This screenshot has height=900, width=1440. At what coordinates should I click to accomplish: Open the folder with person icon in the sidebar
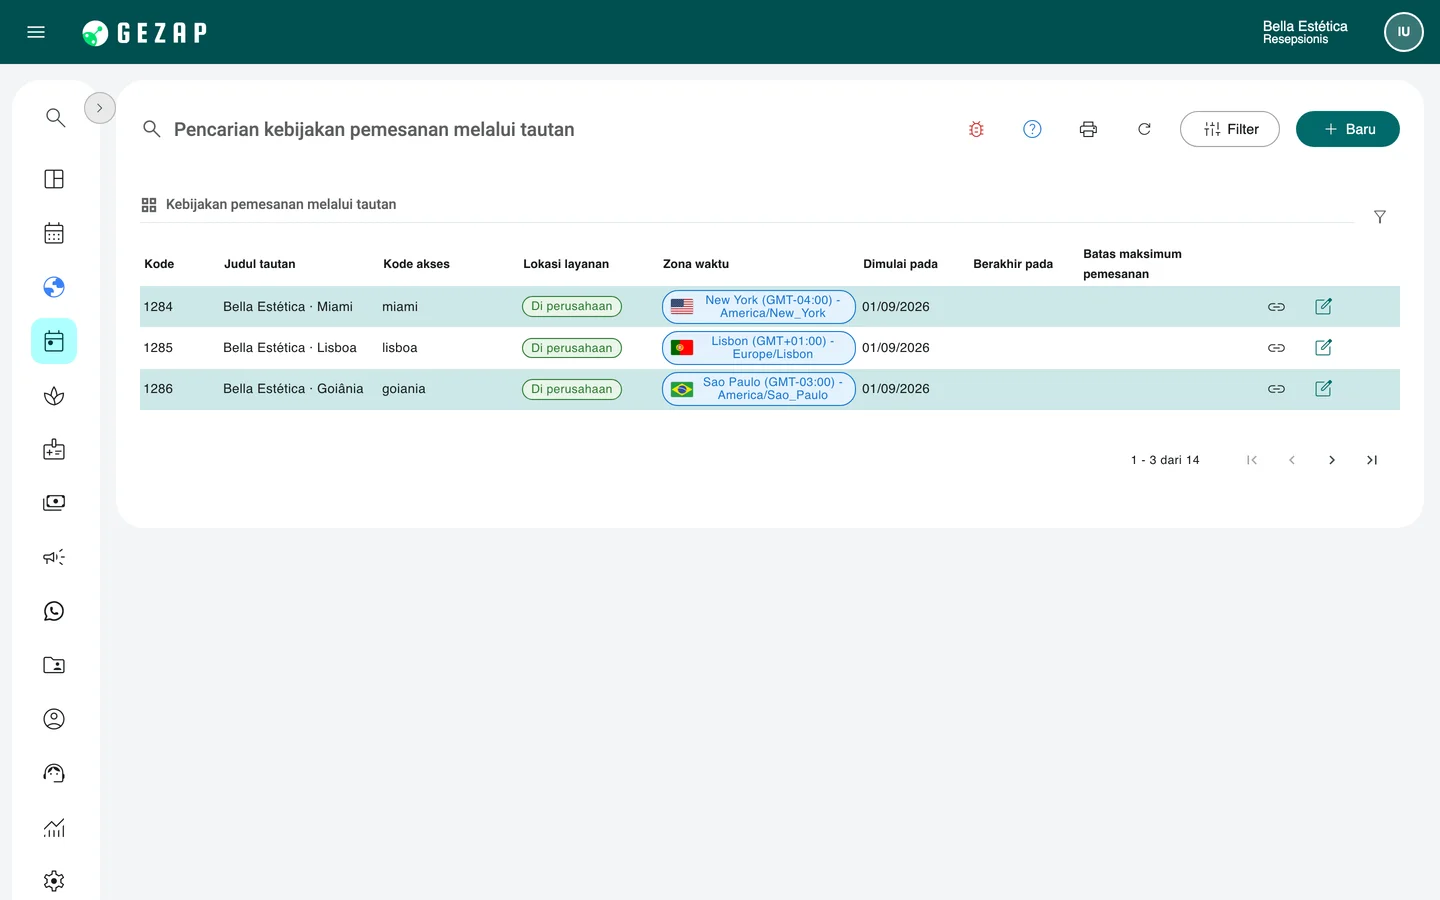tap(54, 665)
